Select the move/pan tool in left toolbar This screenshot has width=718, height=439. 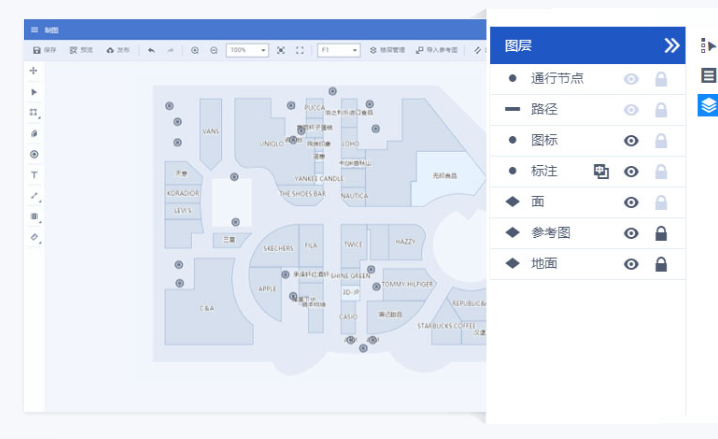[34, 71]
